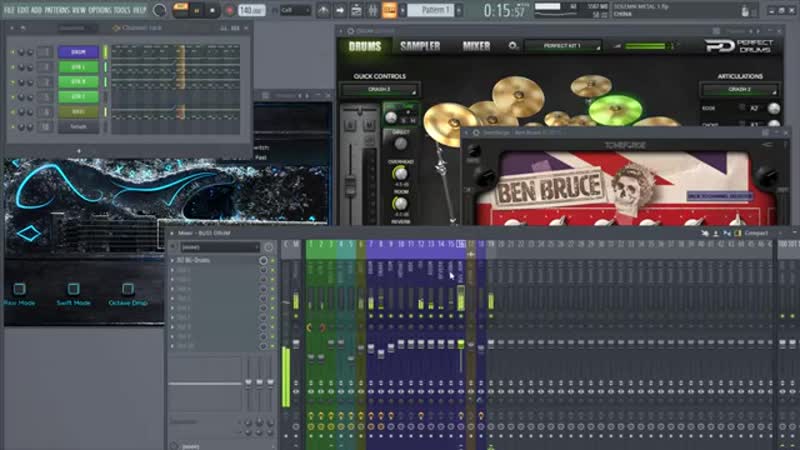The height and width of the screenshot is (450, 800).
Task: Toggle the BG-Drums effect slot enable LED
Action: tap(272, 261)
